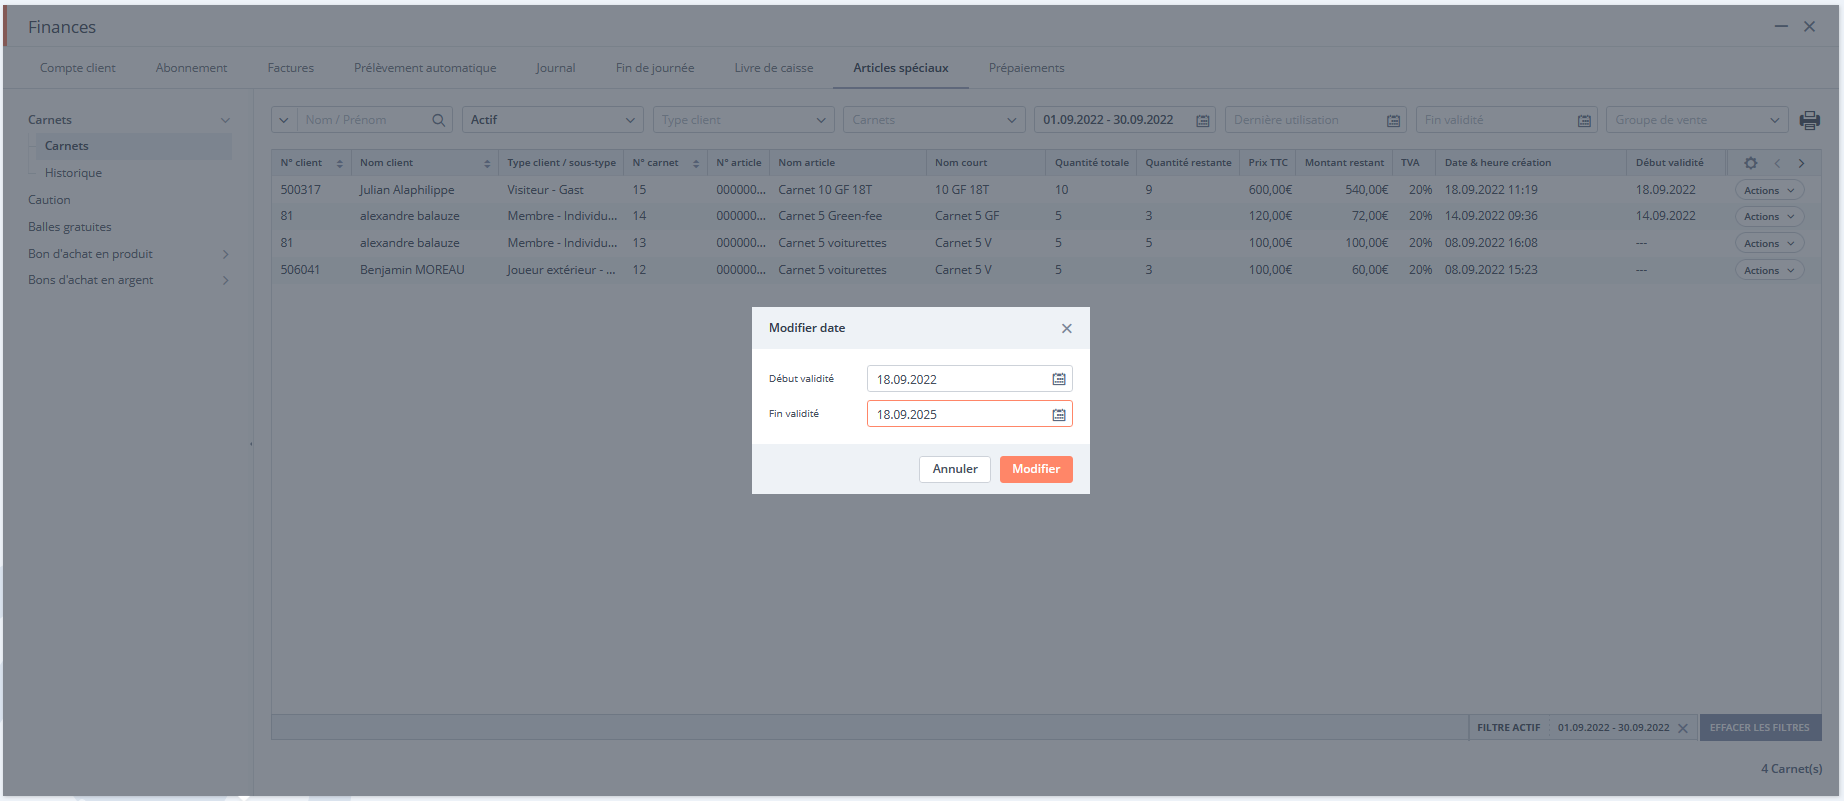Open the small dropdown before Nom / Prénom

point(284,120)
